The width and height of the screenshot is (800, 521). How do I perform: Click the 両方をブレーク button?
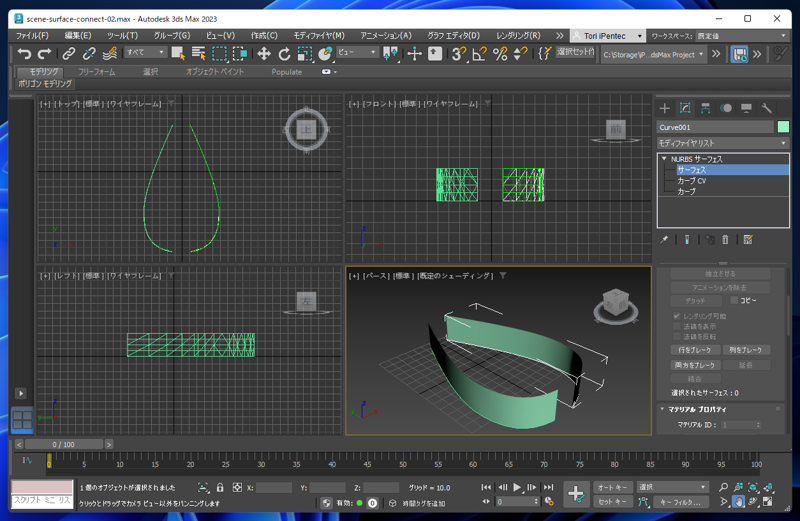694,365
